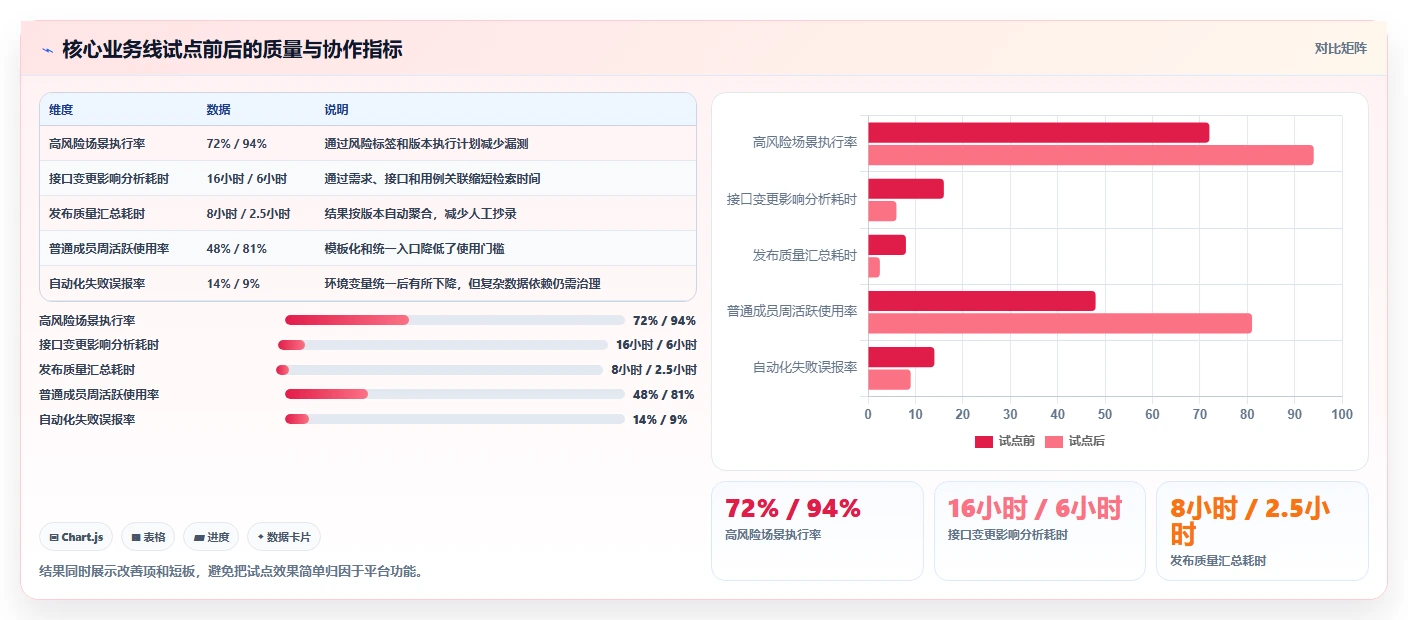Click the 试点前 bar for 接口变更影响分析耗时

tap(906, 189)
